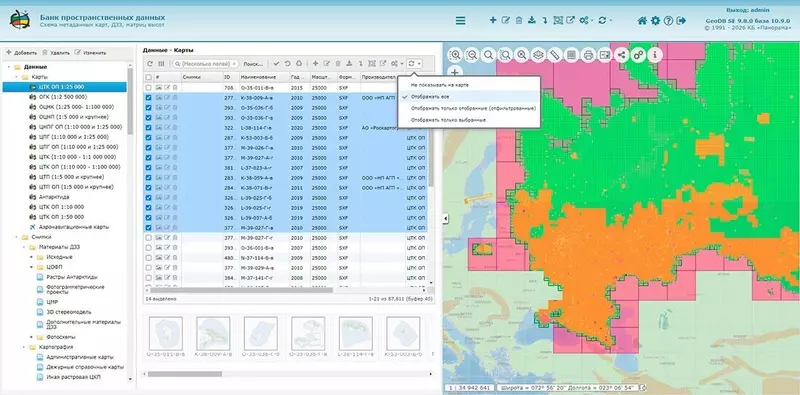This screenshot has width=800, height=395.
Task: Uncheck the row L-38-114-Г-в checkbox
Action: coord(148,128)
